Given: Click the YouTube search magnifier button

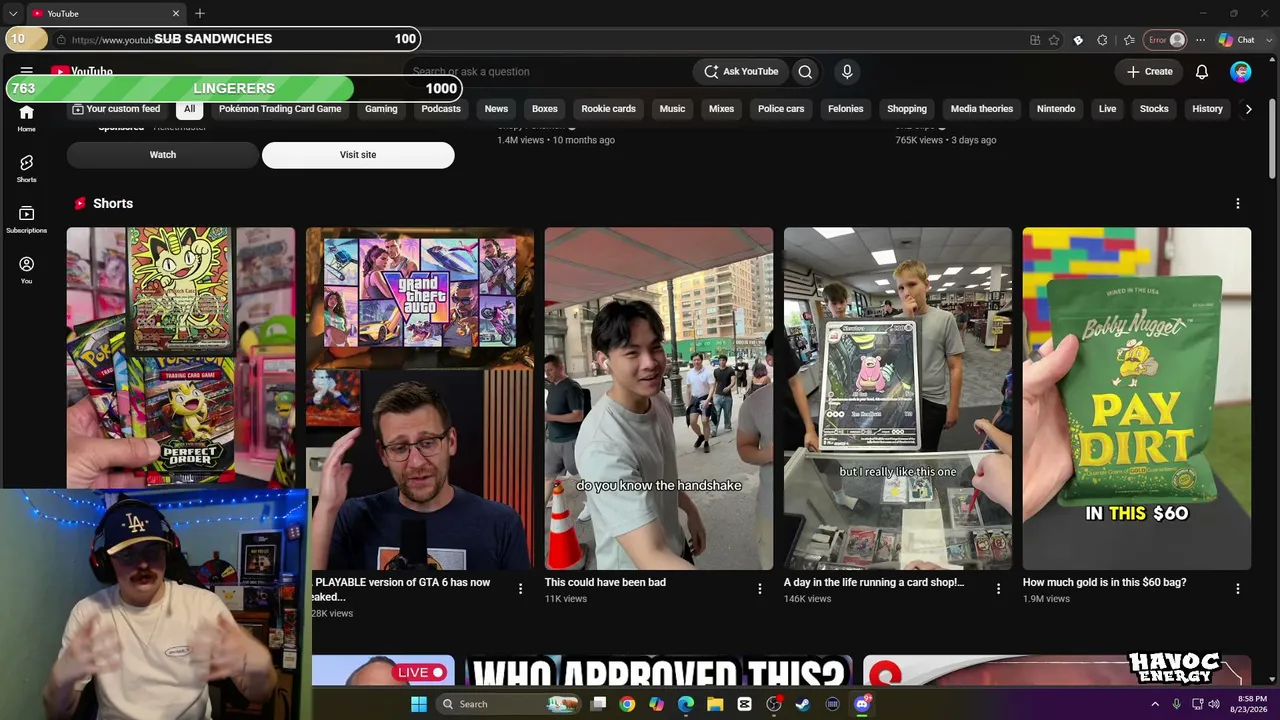Looking at the screenshot, I should (x=805, y=72).
